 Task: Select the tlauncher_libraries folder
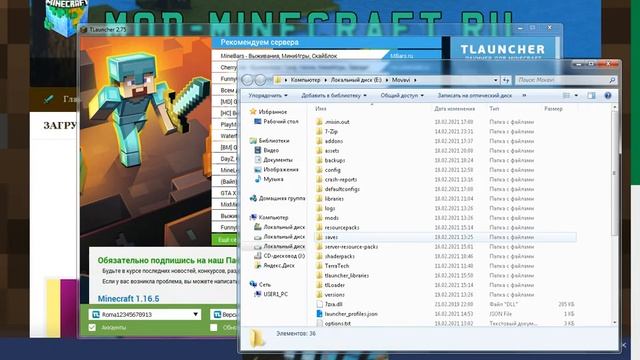(347, 276)
